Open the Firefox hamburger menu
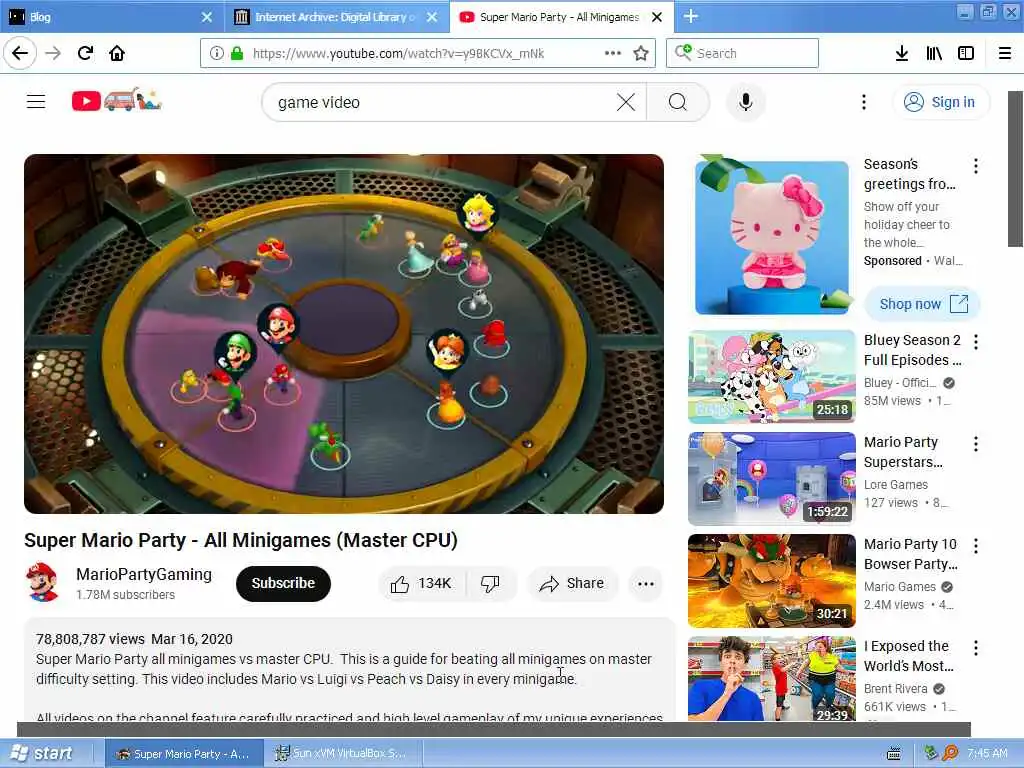The width and height of the screenshot is (1024, 768). (x=1005, y=53)
